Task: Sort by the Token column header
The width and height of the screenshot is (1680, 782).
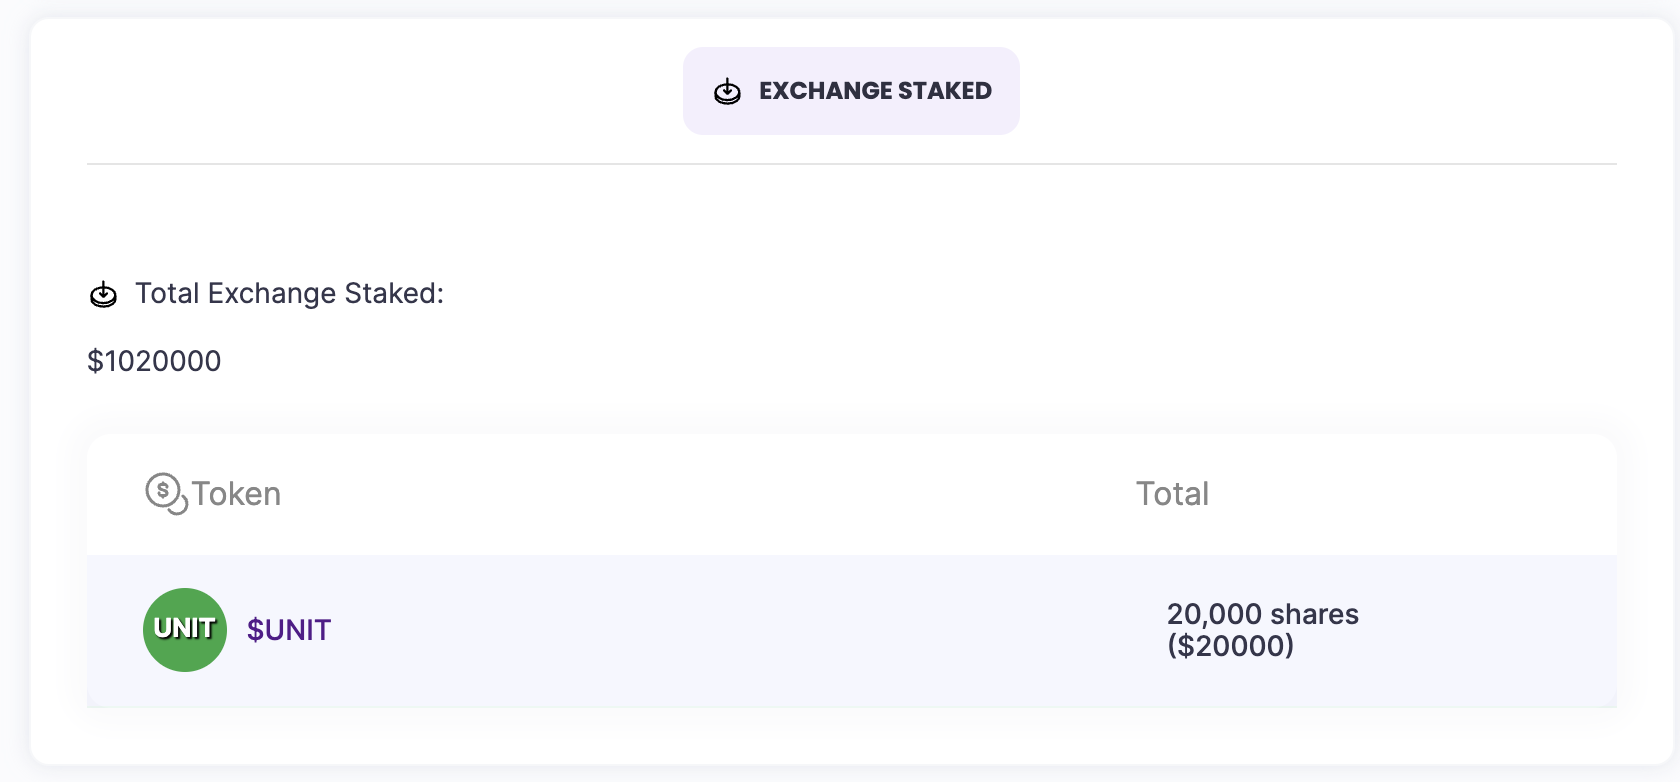Action: point(236,494)
